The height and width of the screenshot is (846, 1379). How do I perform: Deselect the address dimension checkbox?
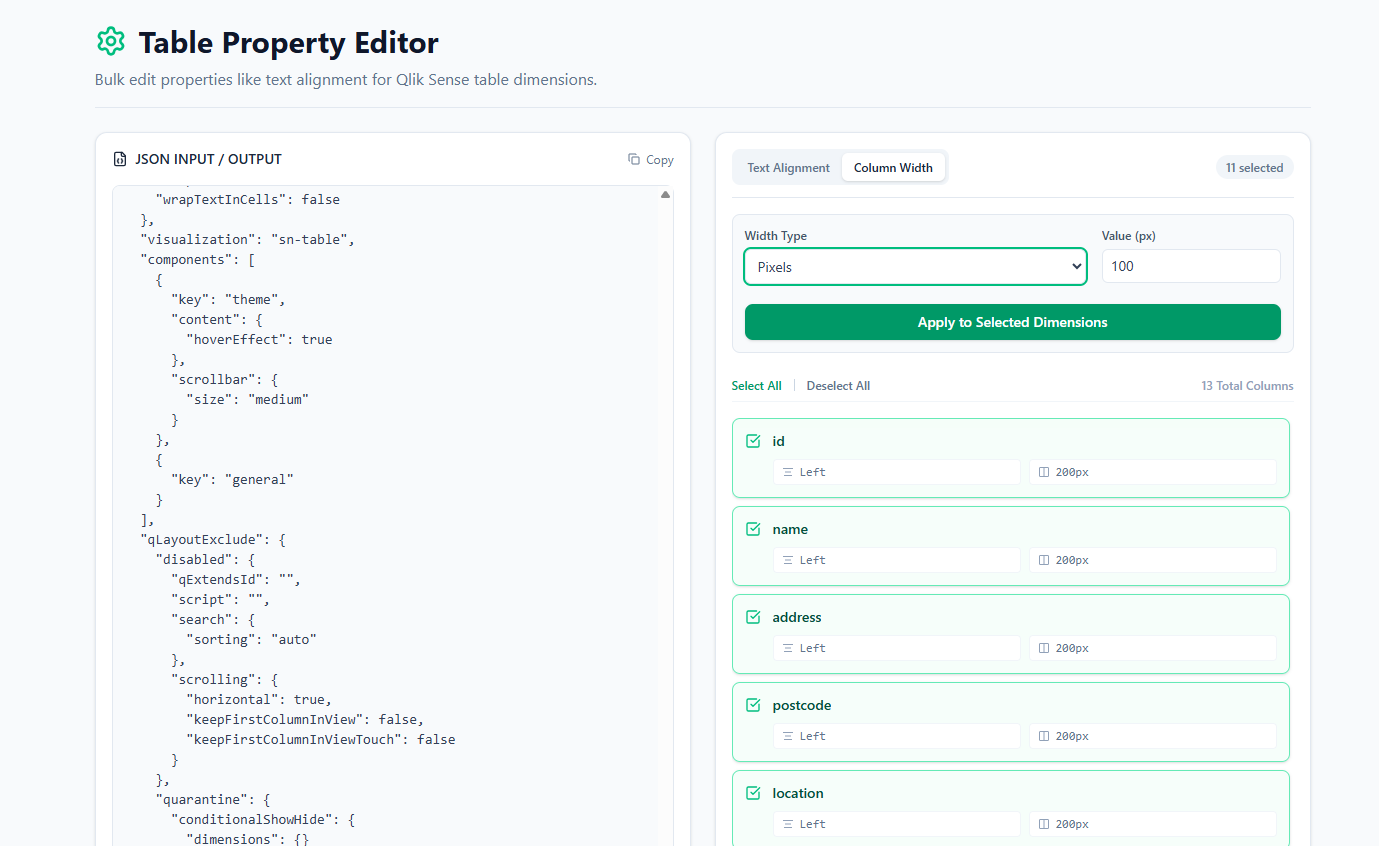(x=753, y=617)
